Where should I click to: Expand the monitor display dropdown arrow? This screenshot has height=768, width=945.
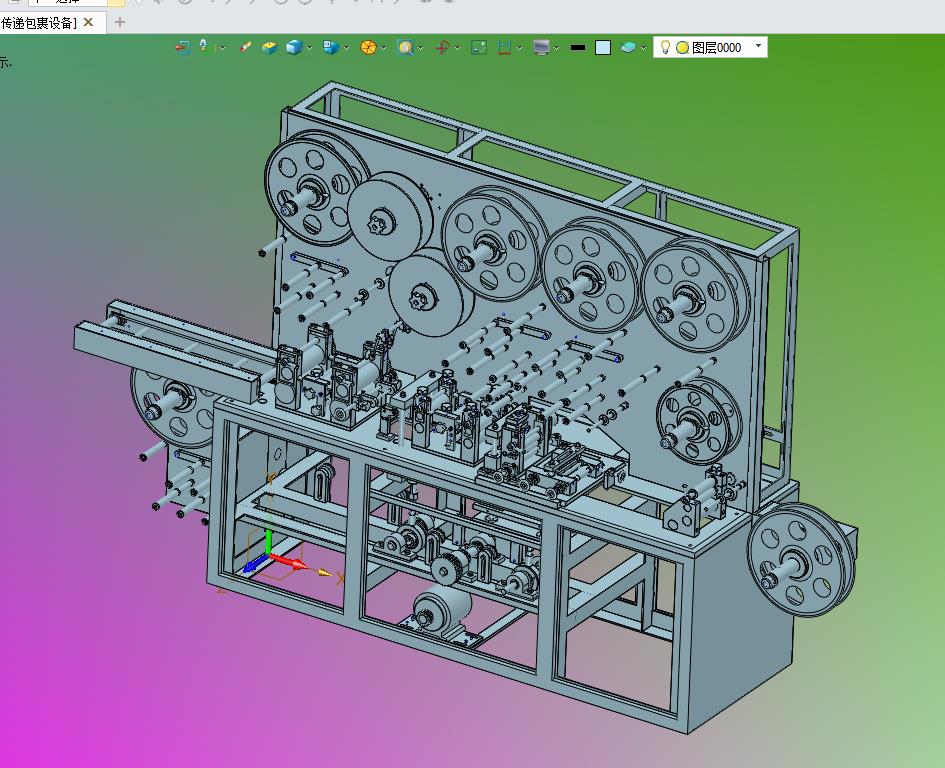click(556, 48)
